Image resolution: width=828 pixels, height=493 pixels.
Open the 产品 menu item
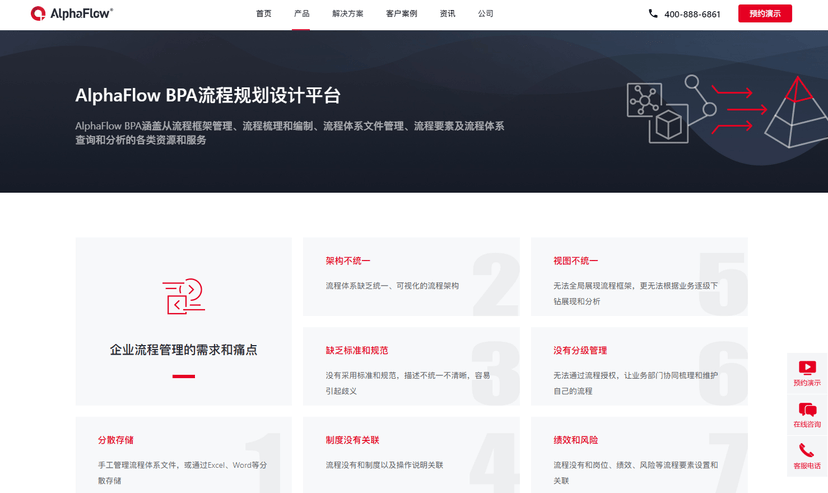coord(302,14)
